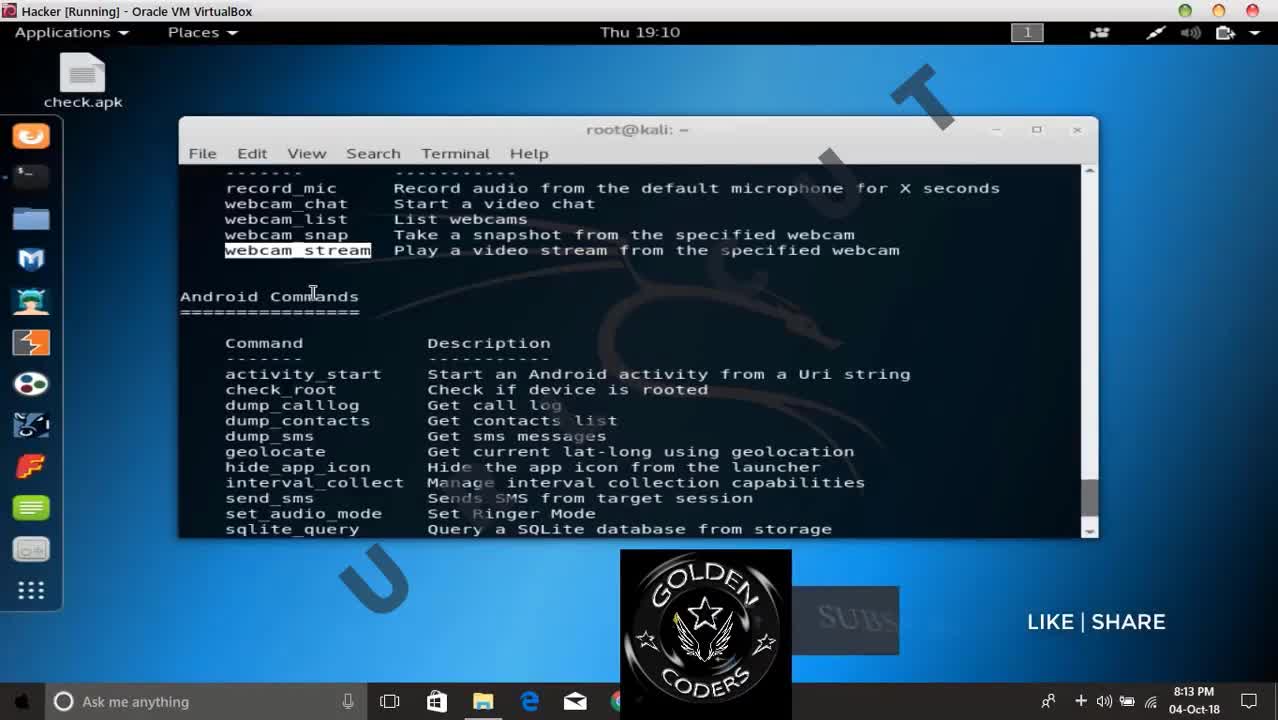The height and width of the screenshot is (720, 1278).
Task: Open the terminal Edit menu
Action: pyautogui.click(x=252, y=153)
